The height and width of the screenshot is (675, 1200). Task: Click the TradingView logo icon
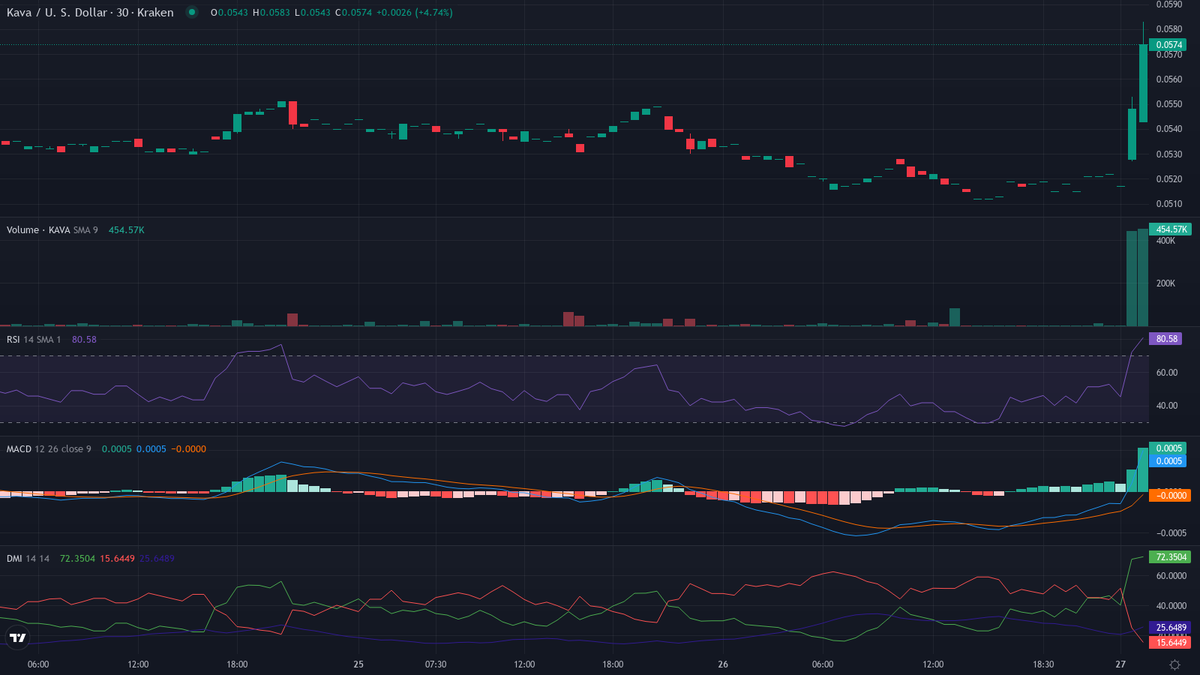click(x=18, y=638)
